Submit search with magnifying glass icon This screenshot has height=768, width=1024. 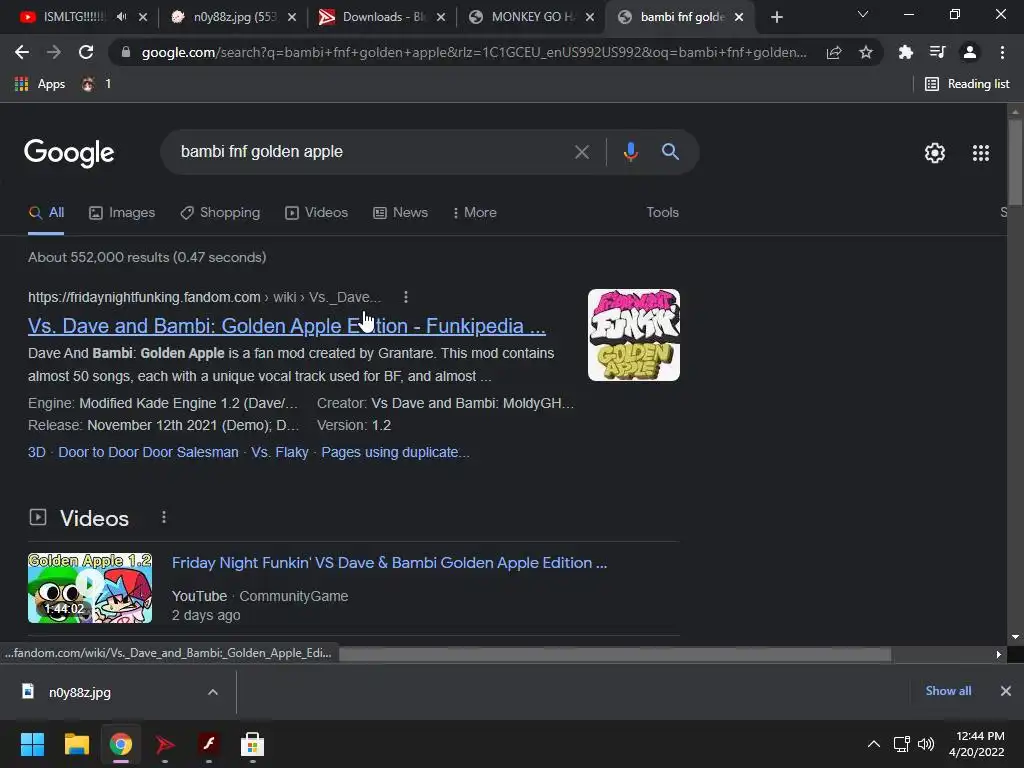click(670, 152)
